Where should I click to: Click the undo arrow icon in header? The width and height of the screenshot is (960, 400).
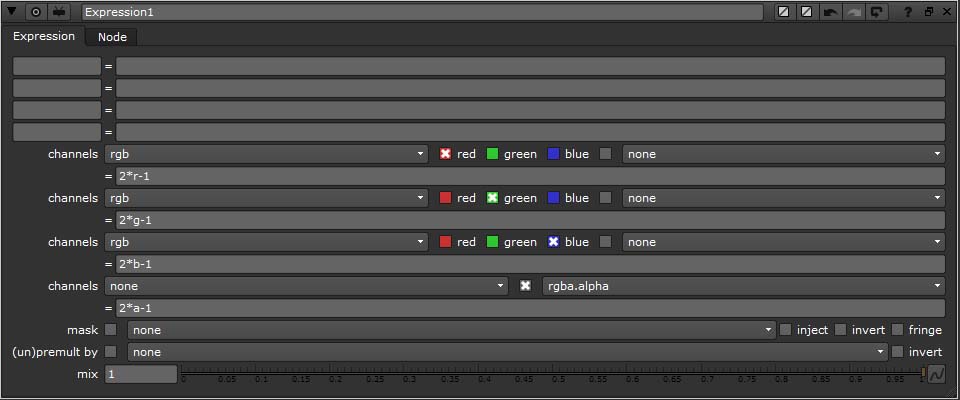829,12
